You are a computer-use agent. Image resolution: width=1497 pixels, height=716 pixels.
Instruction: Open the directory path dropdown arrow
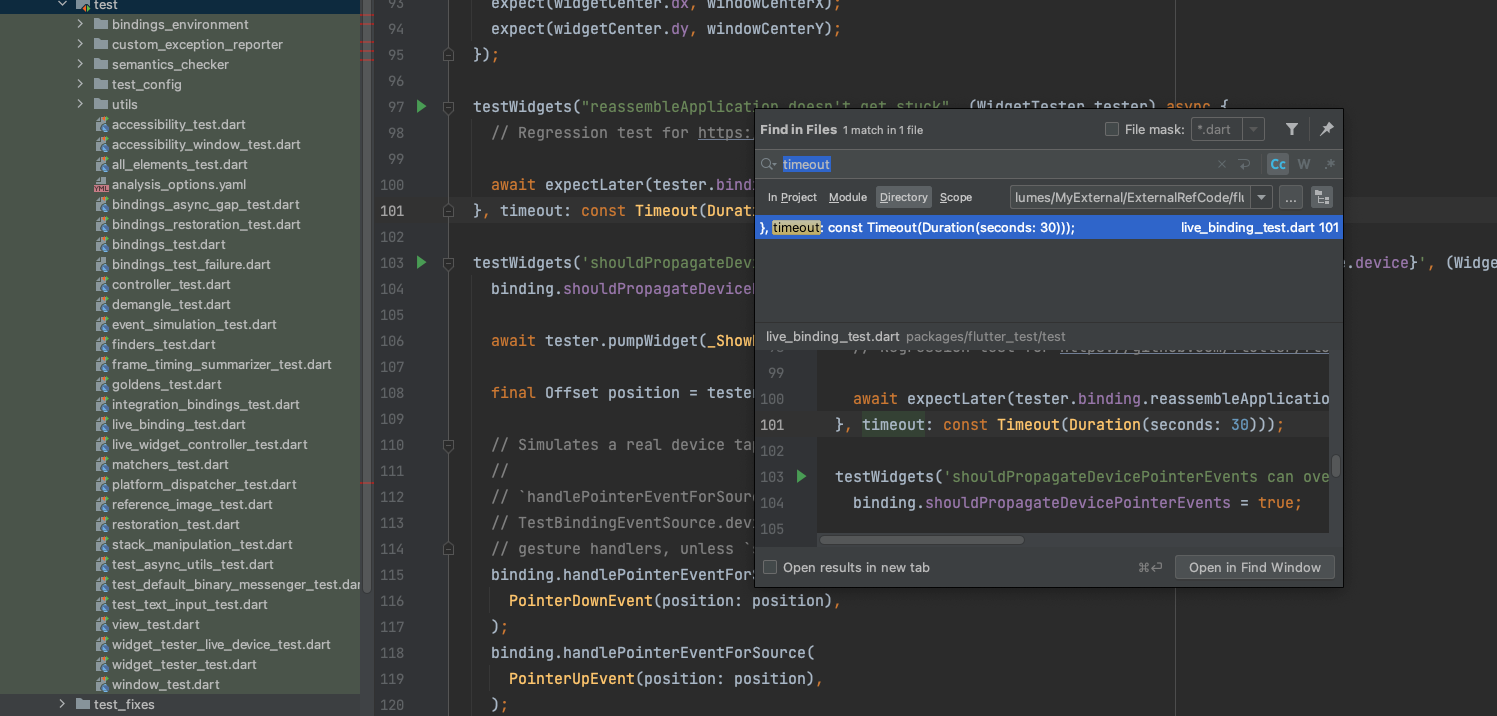pyautogui.click(x=1262, y=197)
